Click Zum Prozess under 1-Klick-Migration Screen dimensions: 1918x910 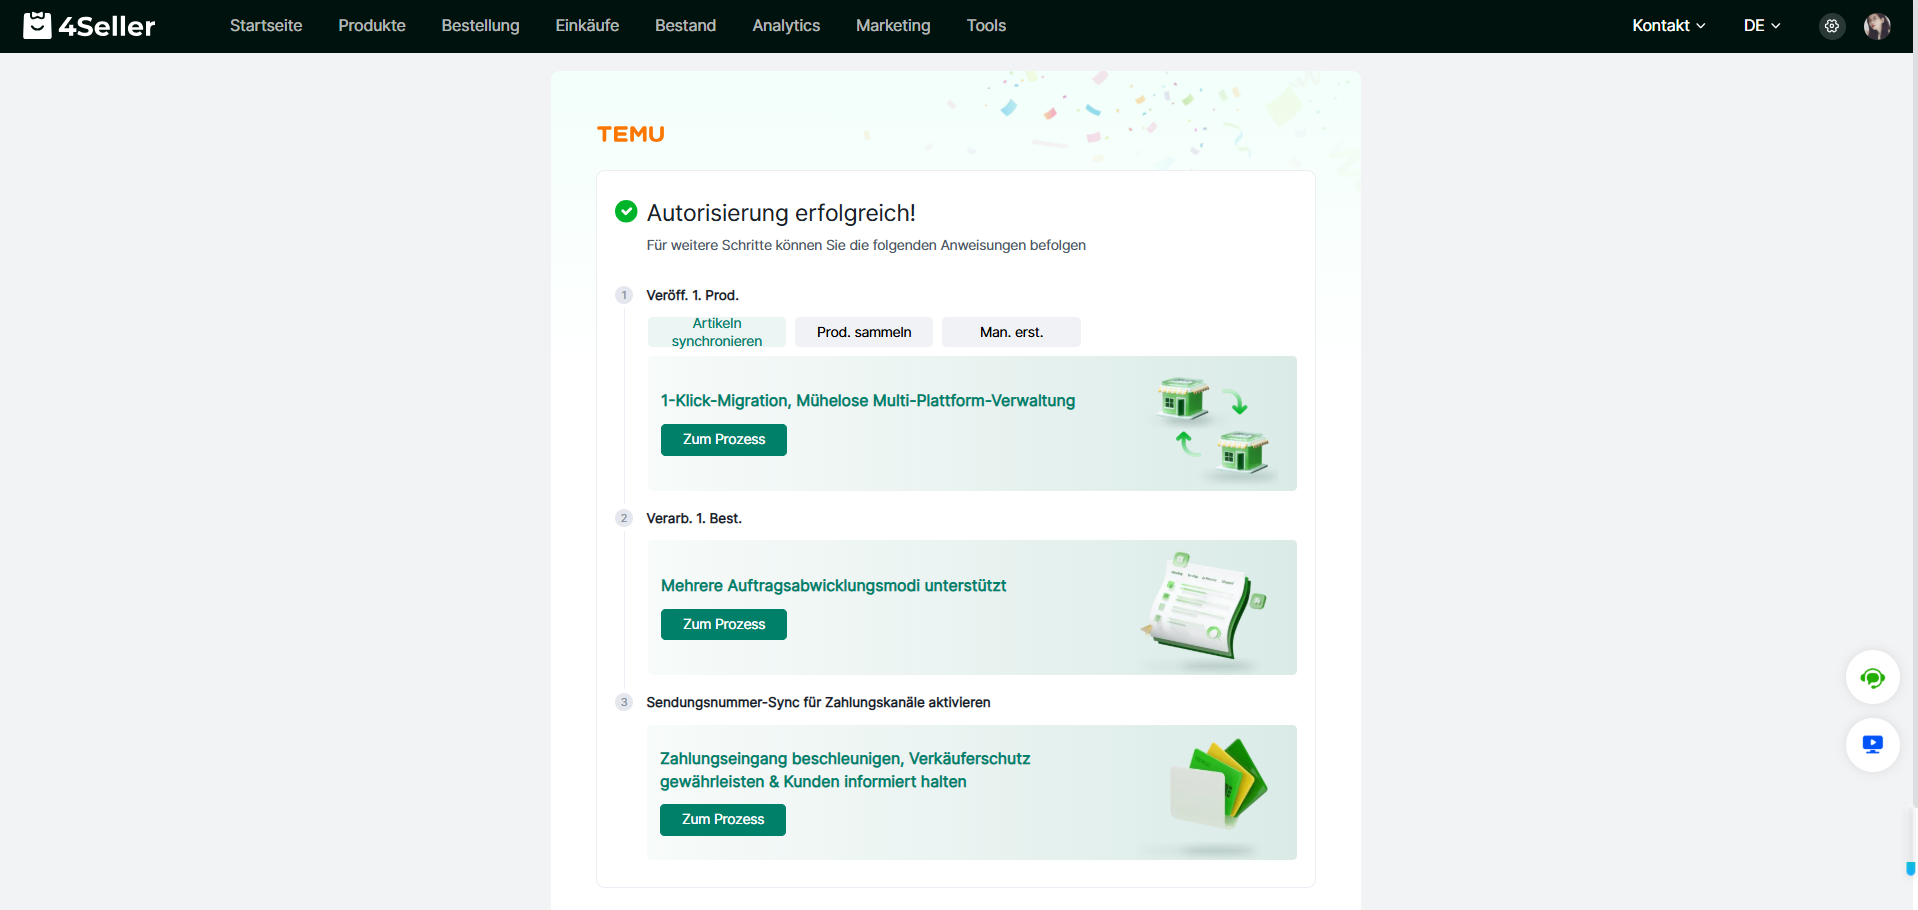pos(723,440)
